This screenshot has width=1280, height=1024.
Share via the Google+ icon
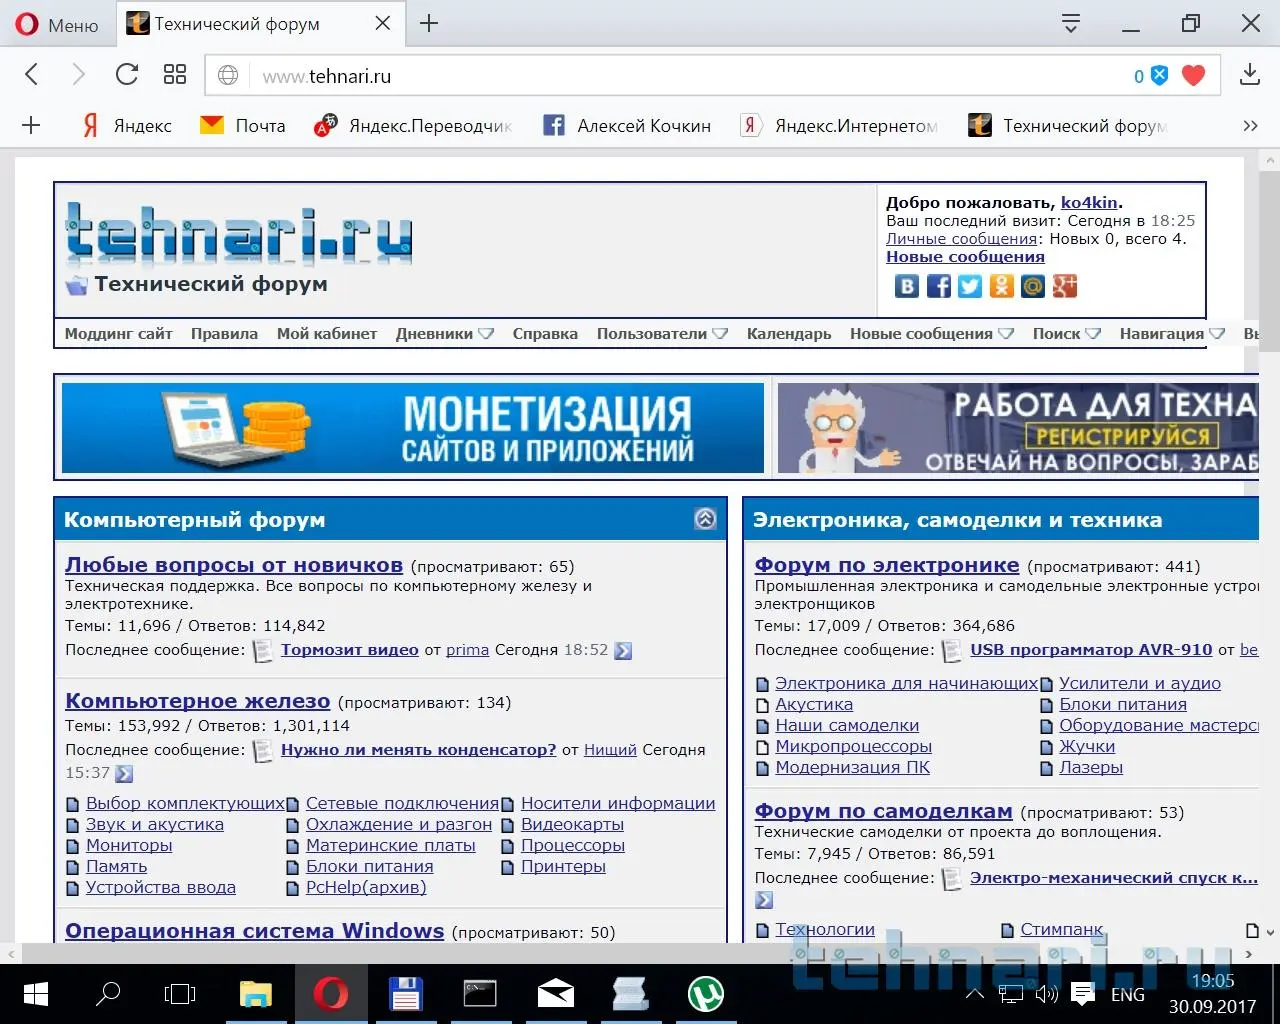[x=1064, y=286]
